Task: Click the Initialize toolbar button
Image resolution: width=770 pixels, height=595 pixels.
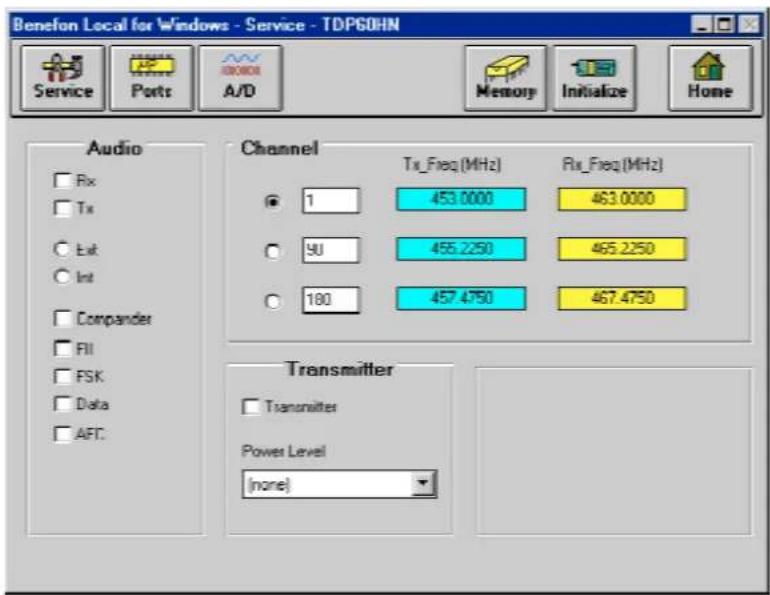Action: click(x=594, y=78)
